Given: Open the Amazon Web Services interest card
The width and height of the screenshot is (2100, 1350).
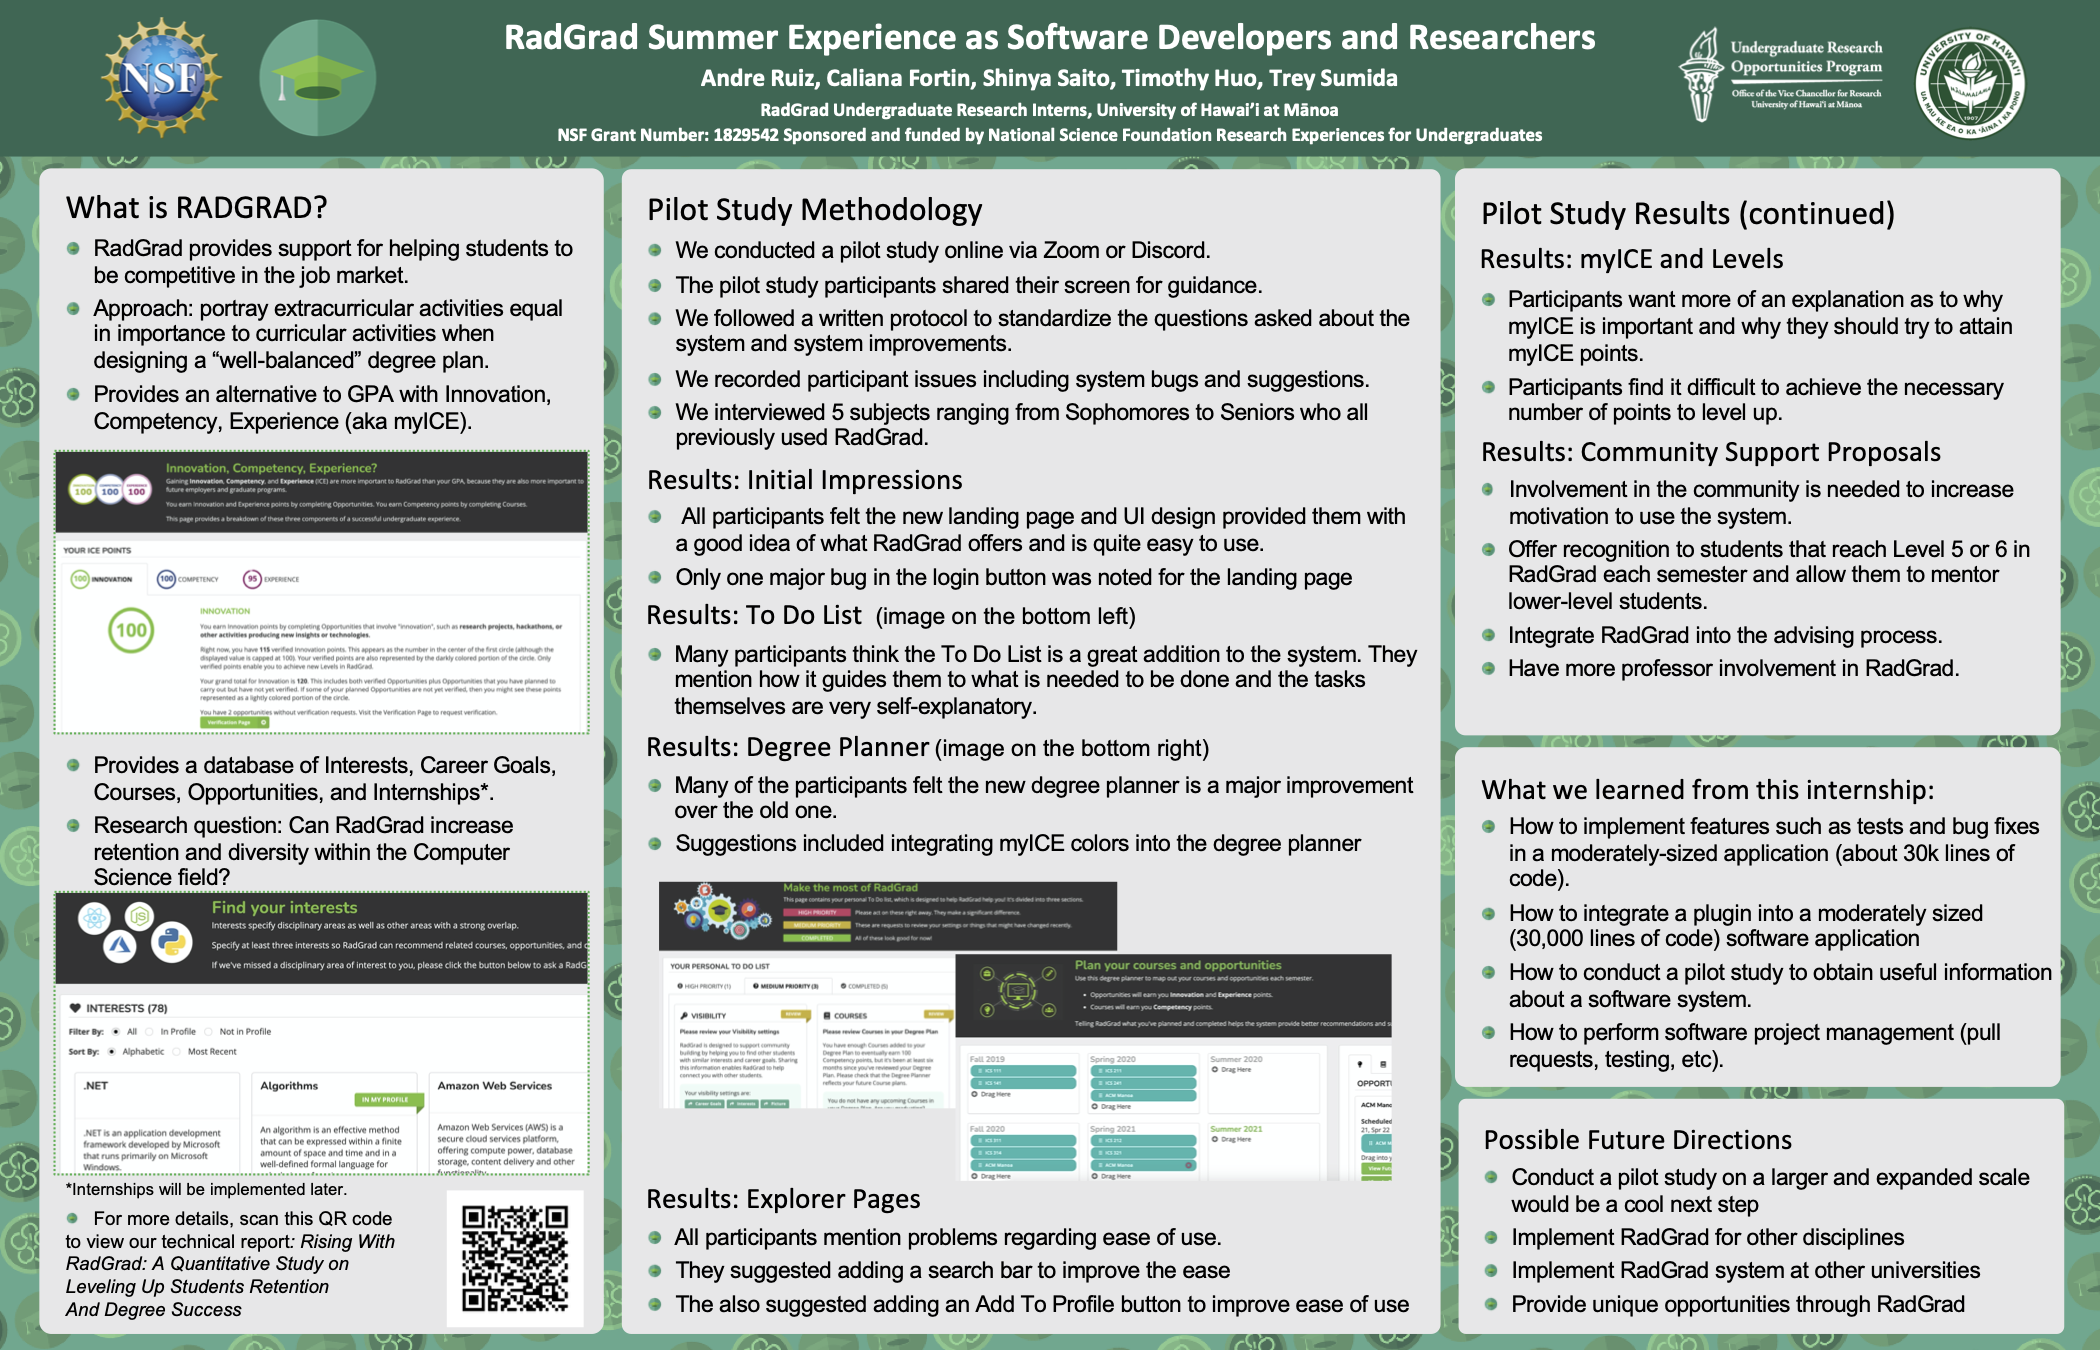Looking at the screenshot, I should pyautogui.click(x=509, y=1122).
